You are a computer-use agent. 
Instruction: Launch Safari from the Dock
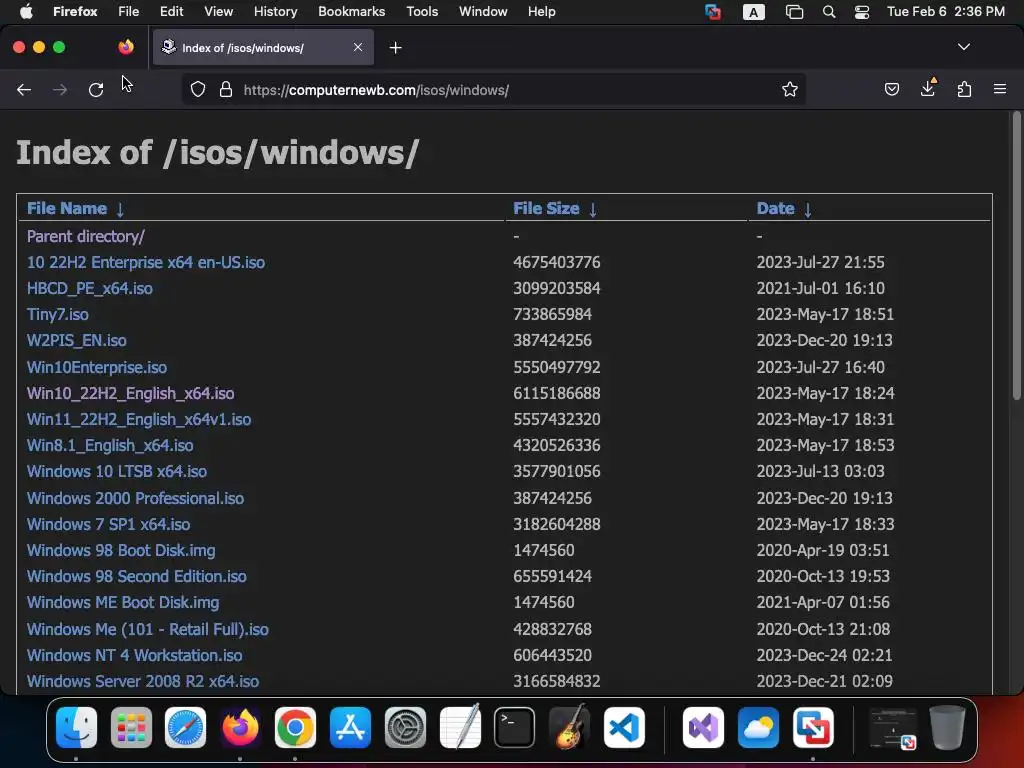(x=185, y=728)
